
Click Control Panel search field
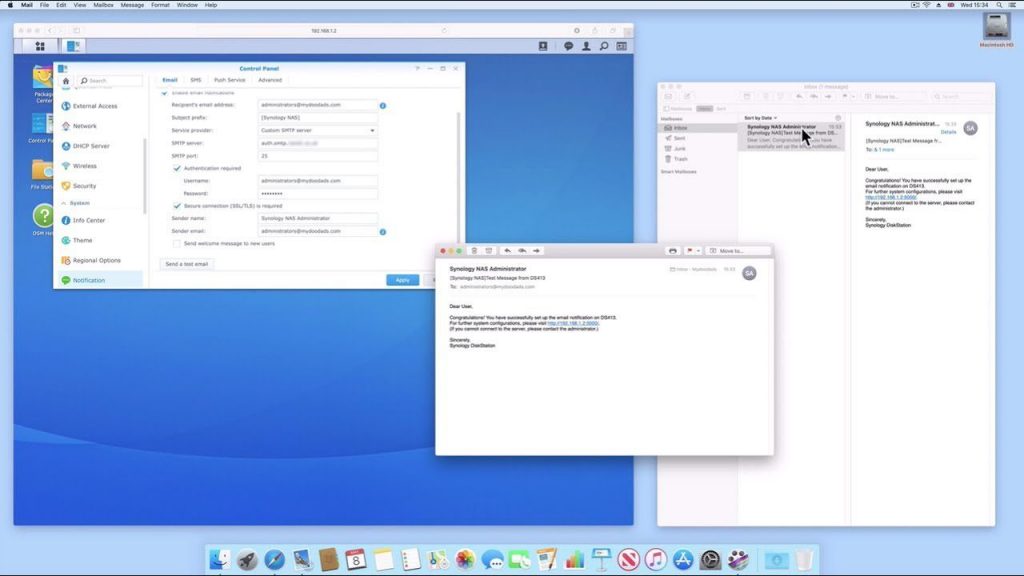110,81
